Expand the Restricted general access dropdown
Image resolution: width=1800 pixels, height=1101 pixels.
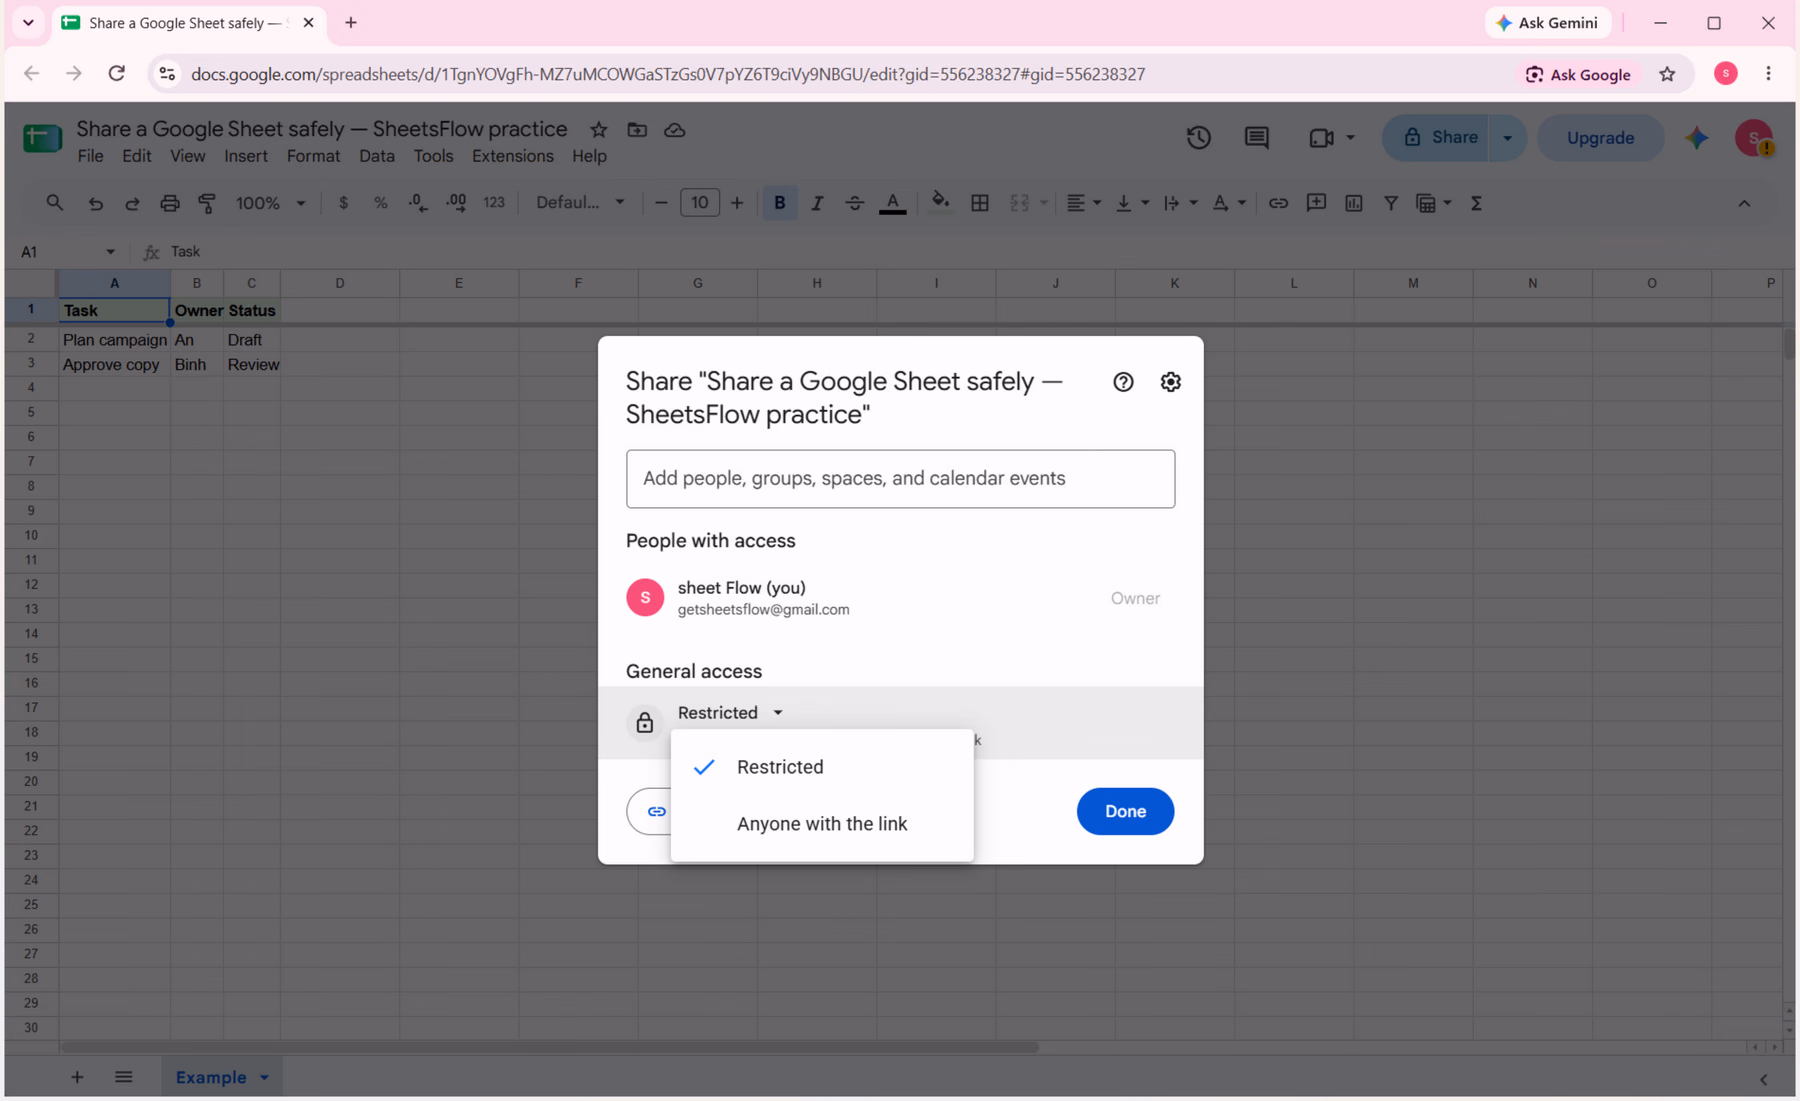click(730, 713)
